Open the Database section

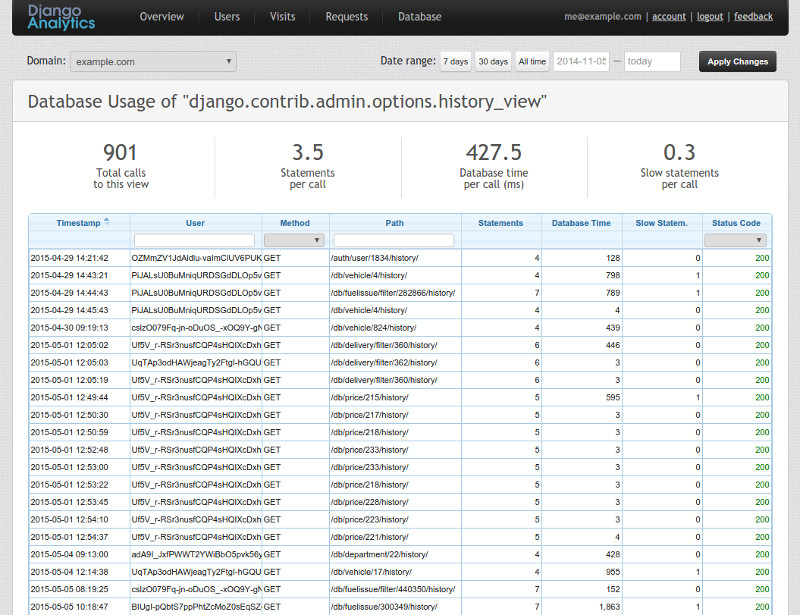(x=420, y=17)
